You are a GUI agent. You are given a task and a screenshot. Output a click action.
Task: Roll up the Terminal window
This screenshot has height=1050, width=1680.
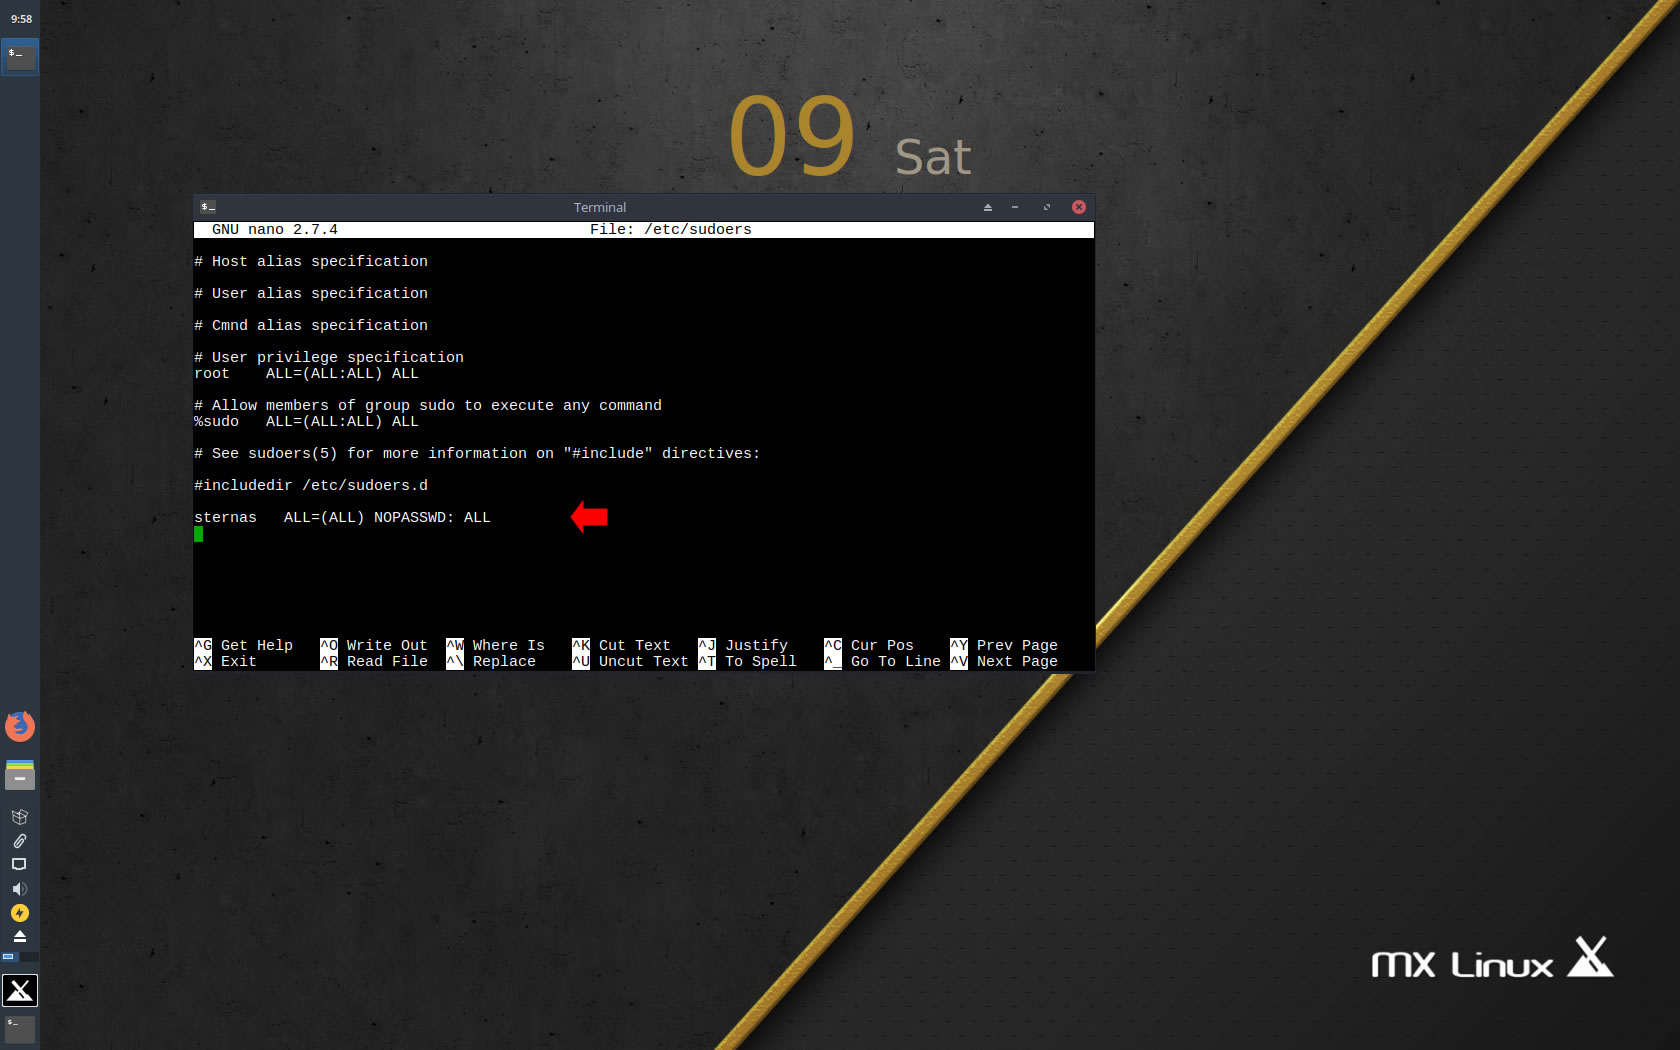[988, 207]
